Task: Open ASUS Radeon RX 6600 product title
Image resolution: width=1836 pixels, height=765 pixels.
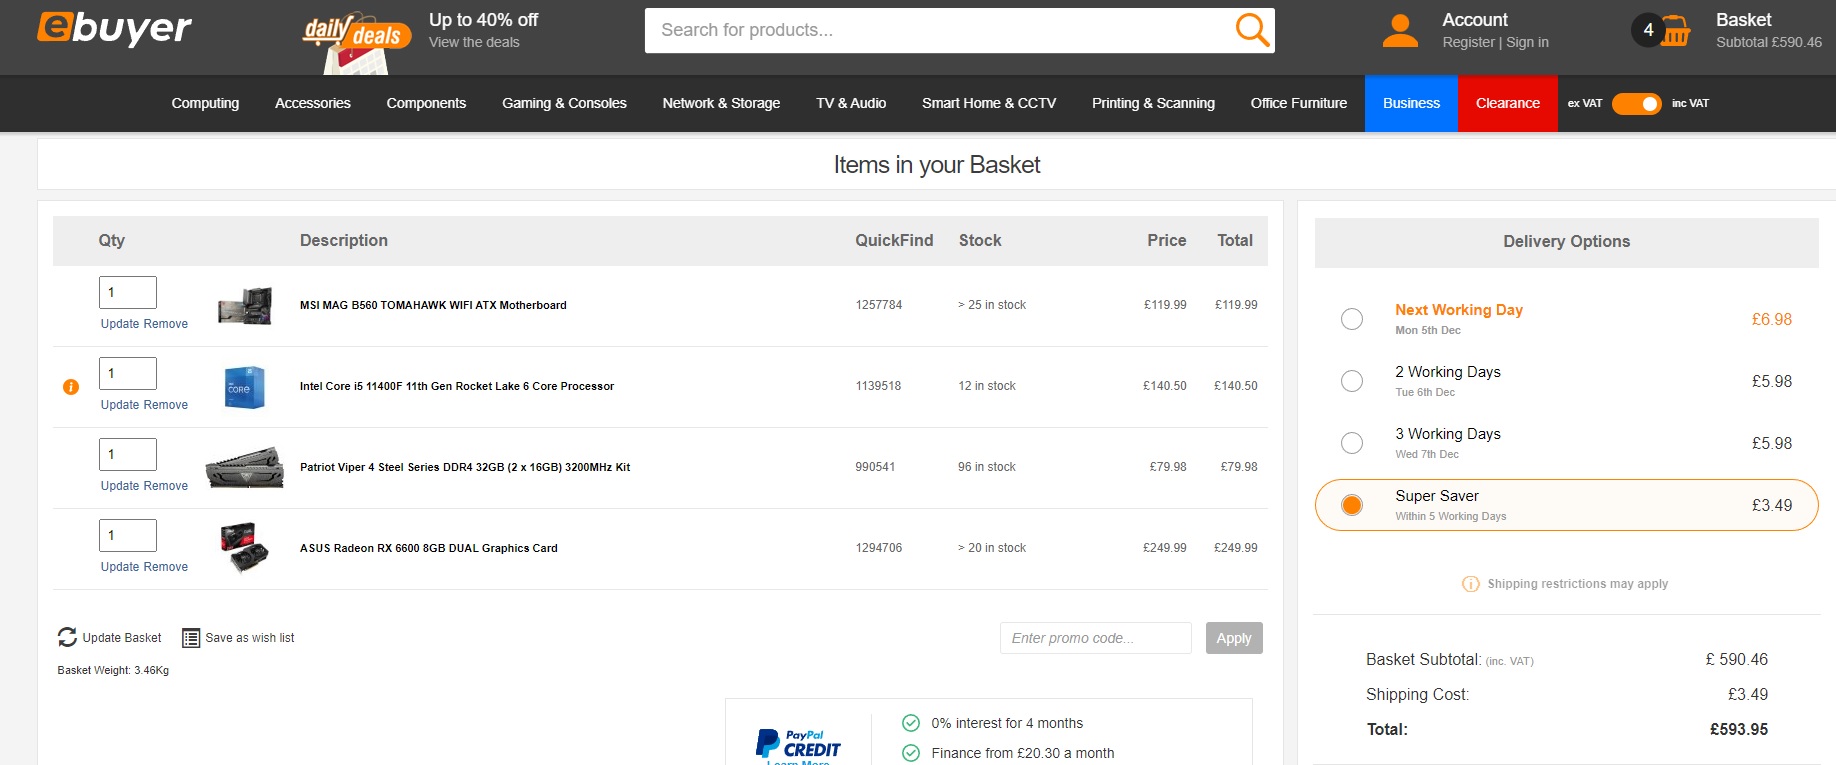Action: click(429, 548)
